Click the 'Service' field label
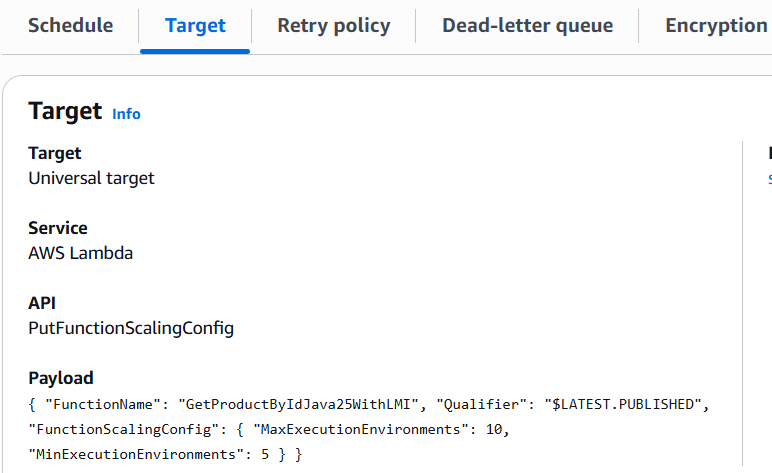Screen dimensions: 772x473 pyautogui.click(x=58, y=228)
